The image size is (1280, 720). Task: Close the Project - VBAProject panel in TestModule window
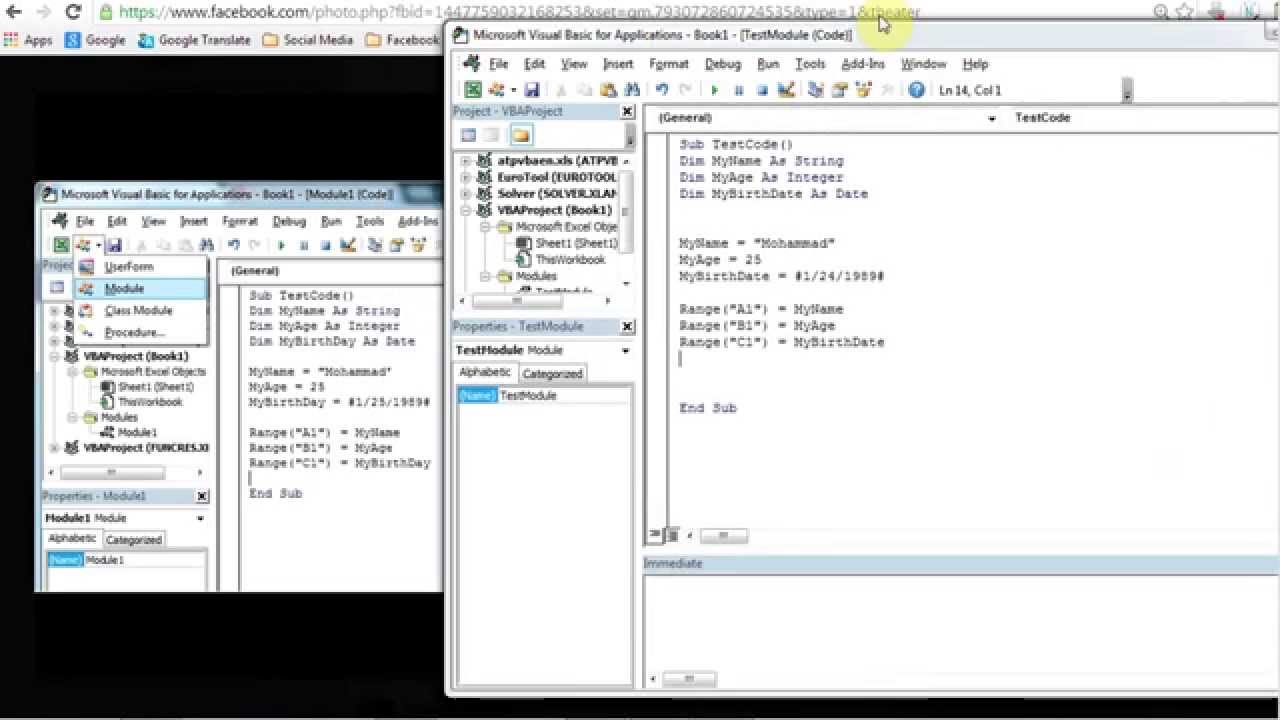click(x=628, y=112)
